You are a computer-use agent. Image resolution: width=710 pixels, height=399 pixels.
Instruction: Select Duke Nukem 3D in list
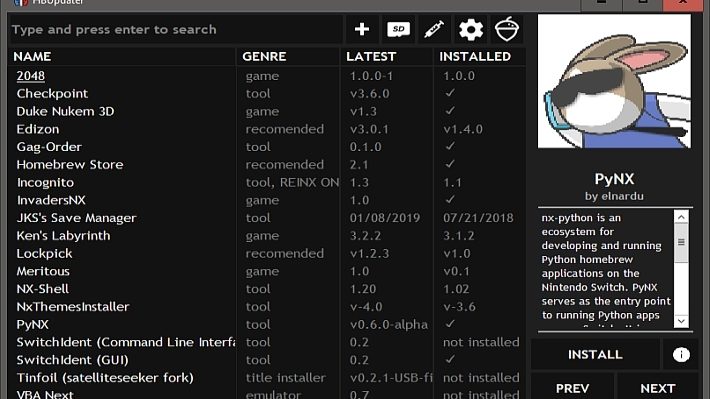(267, 111)
